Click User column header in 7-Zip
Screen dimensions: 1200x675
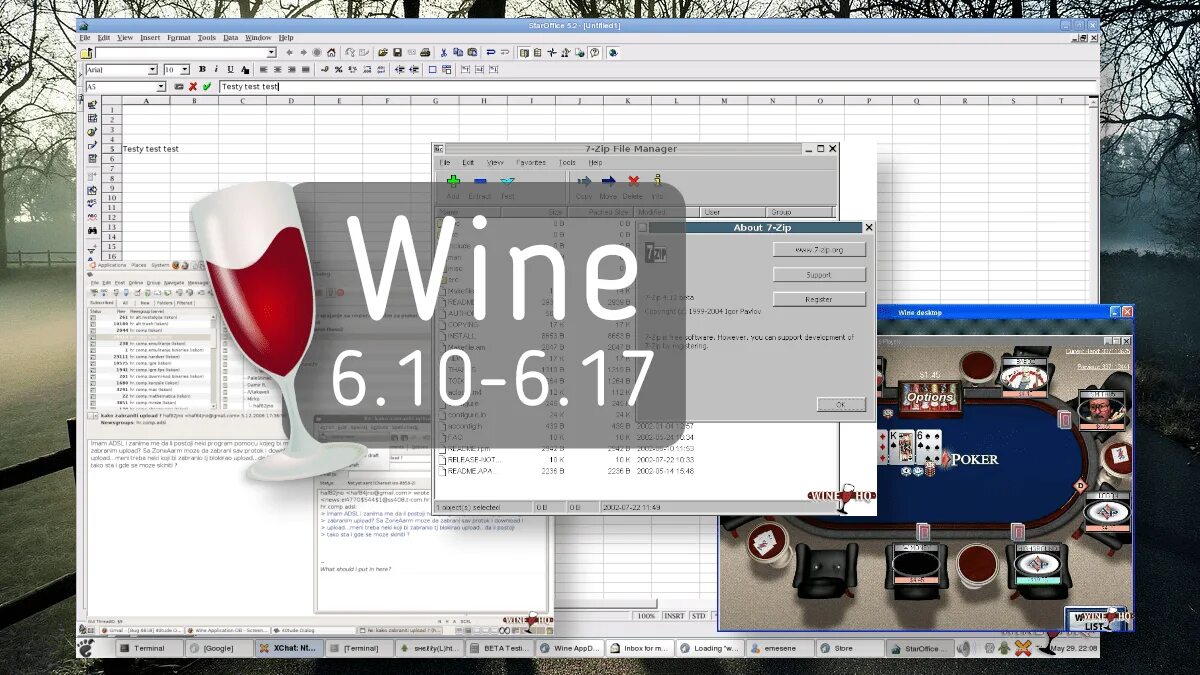[x=734, y=212]
